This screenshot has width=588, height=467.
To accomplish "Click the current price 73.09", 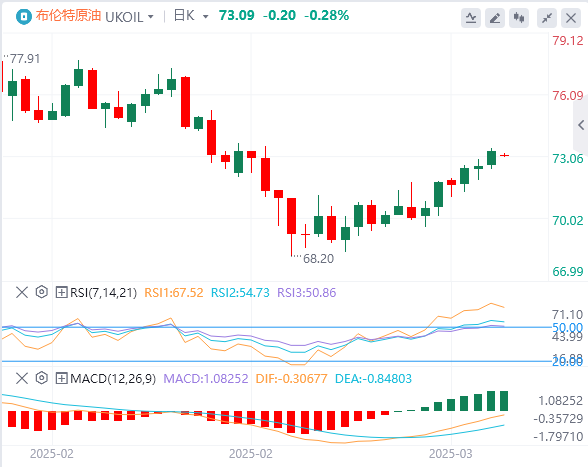I will 237,15.
